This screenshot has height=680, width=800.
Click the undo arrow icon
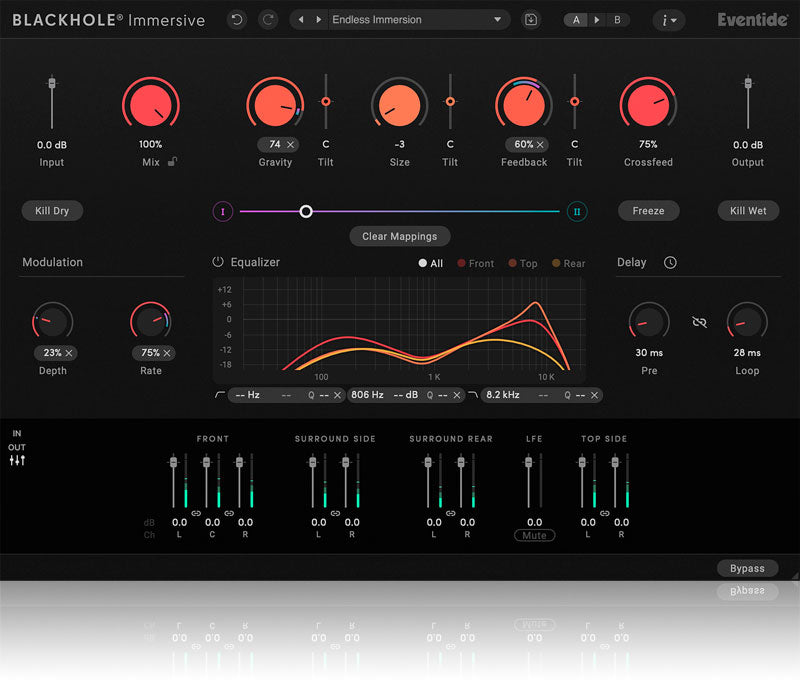click(x=237, y=20)
